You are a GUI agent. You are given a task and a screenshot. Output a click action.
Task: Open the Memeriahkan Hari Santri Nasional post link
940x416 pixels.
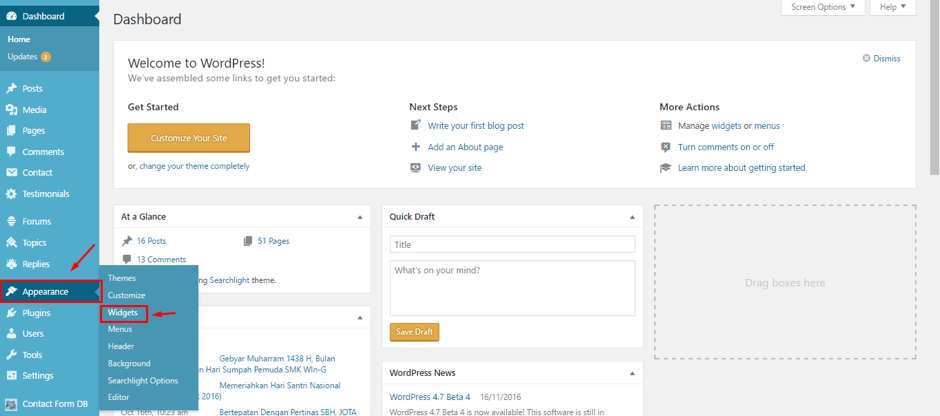(280, 385)
